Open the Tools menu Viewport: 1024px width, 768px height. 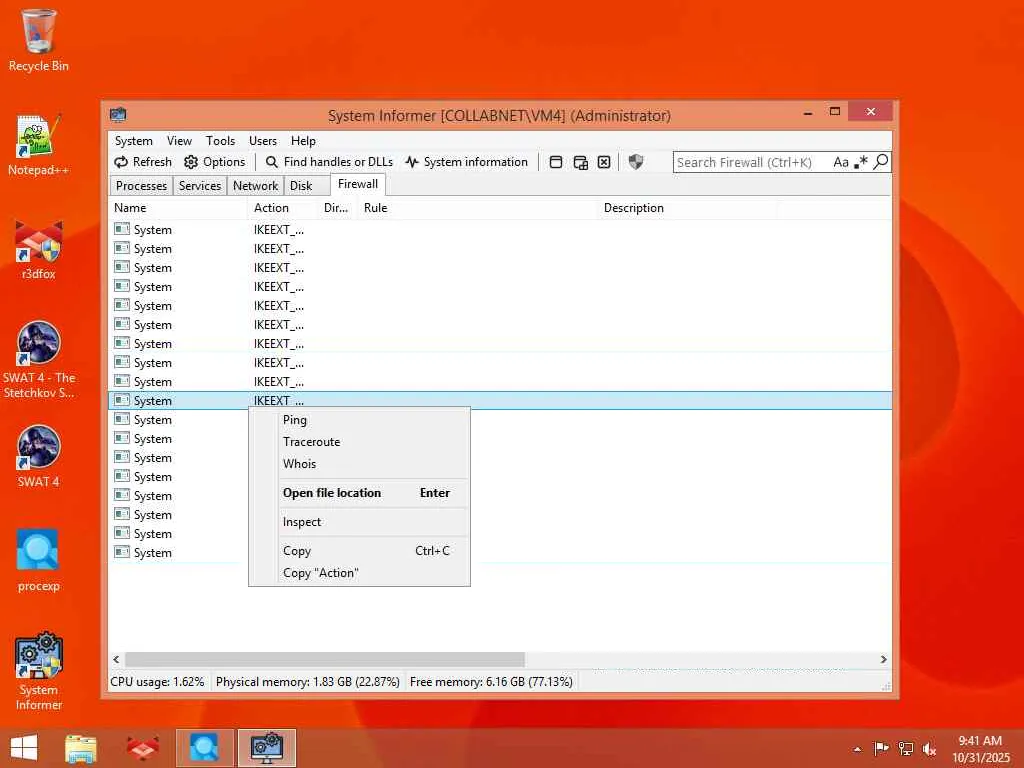point(220,140)
